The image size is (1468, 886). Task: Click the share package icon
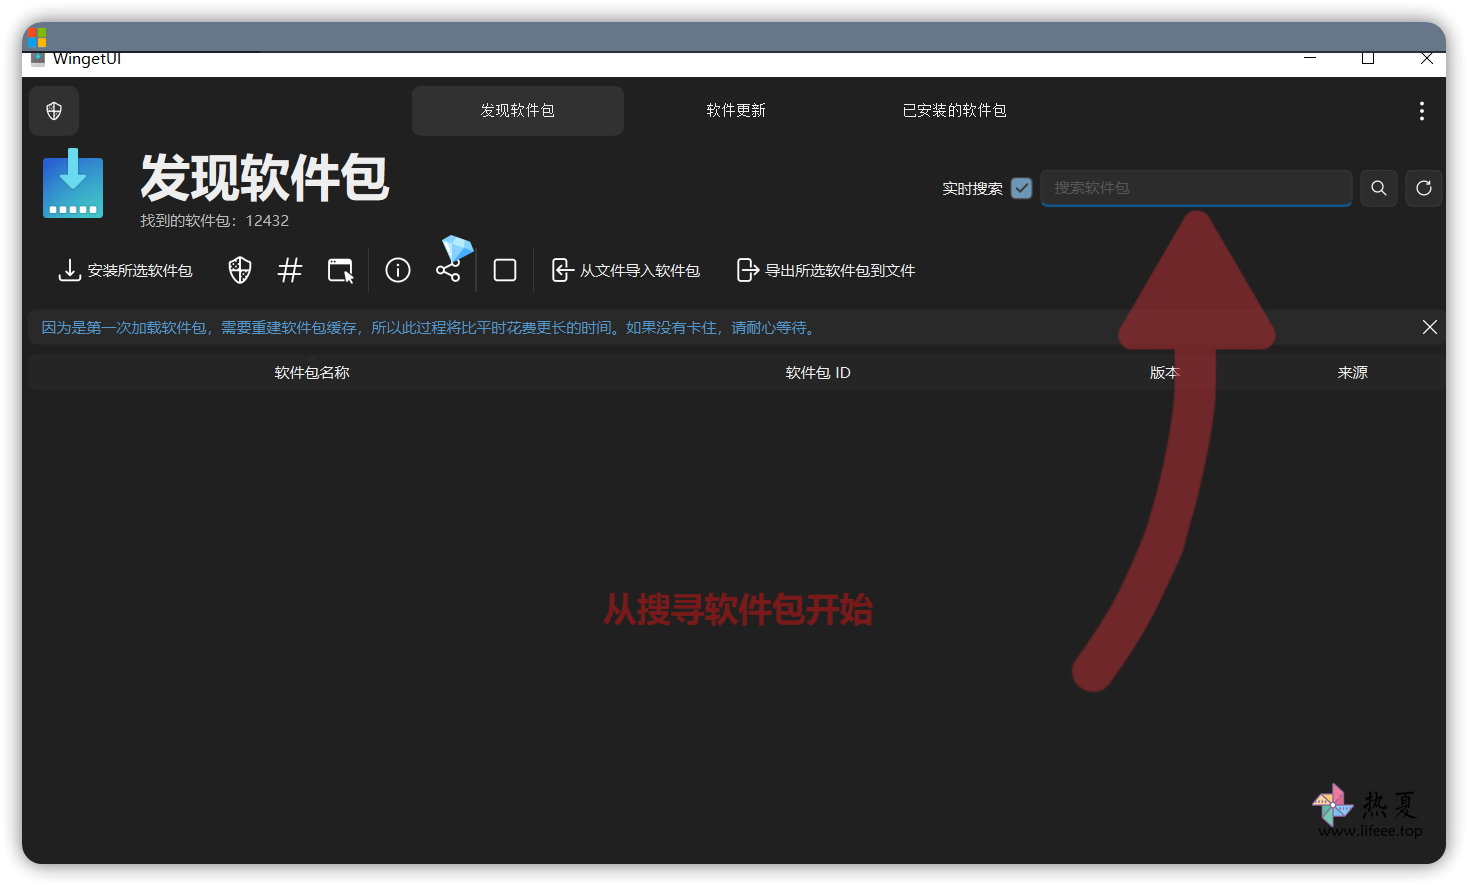tap(448, 270)
